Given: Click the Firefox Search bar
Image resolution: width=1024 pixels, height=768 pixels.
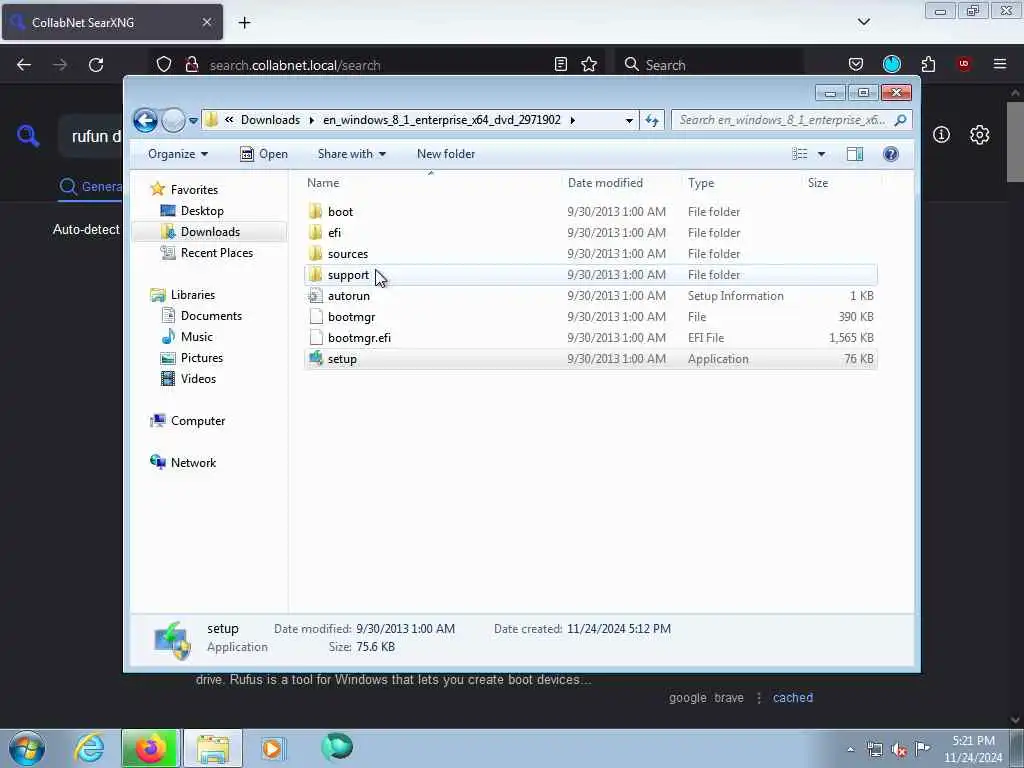Looking at the screenshot, I should (710, 65).
